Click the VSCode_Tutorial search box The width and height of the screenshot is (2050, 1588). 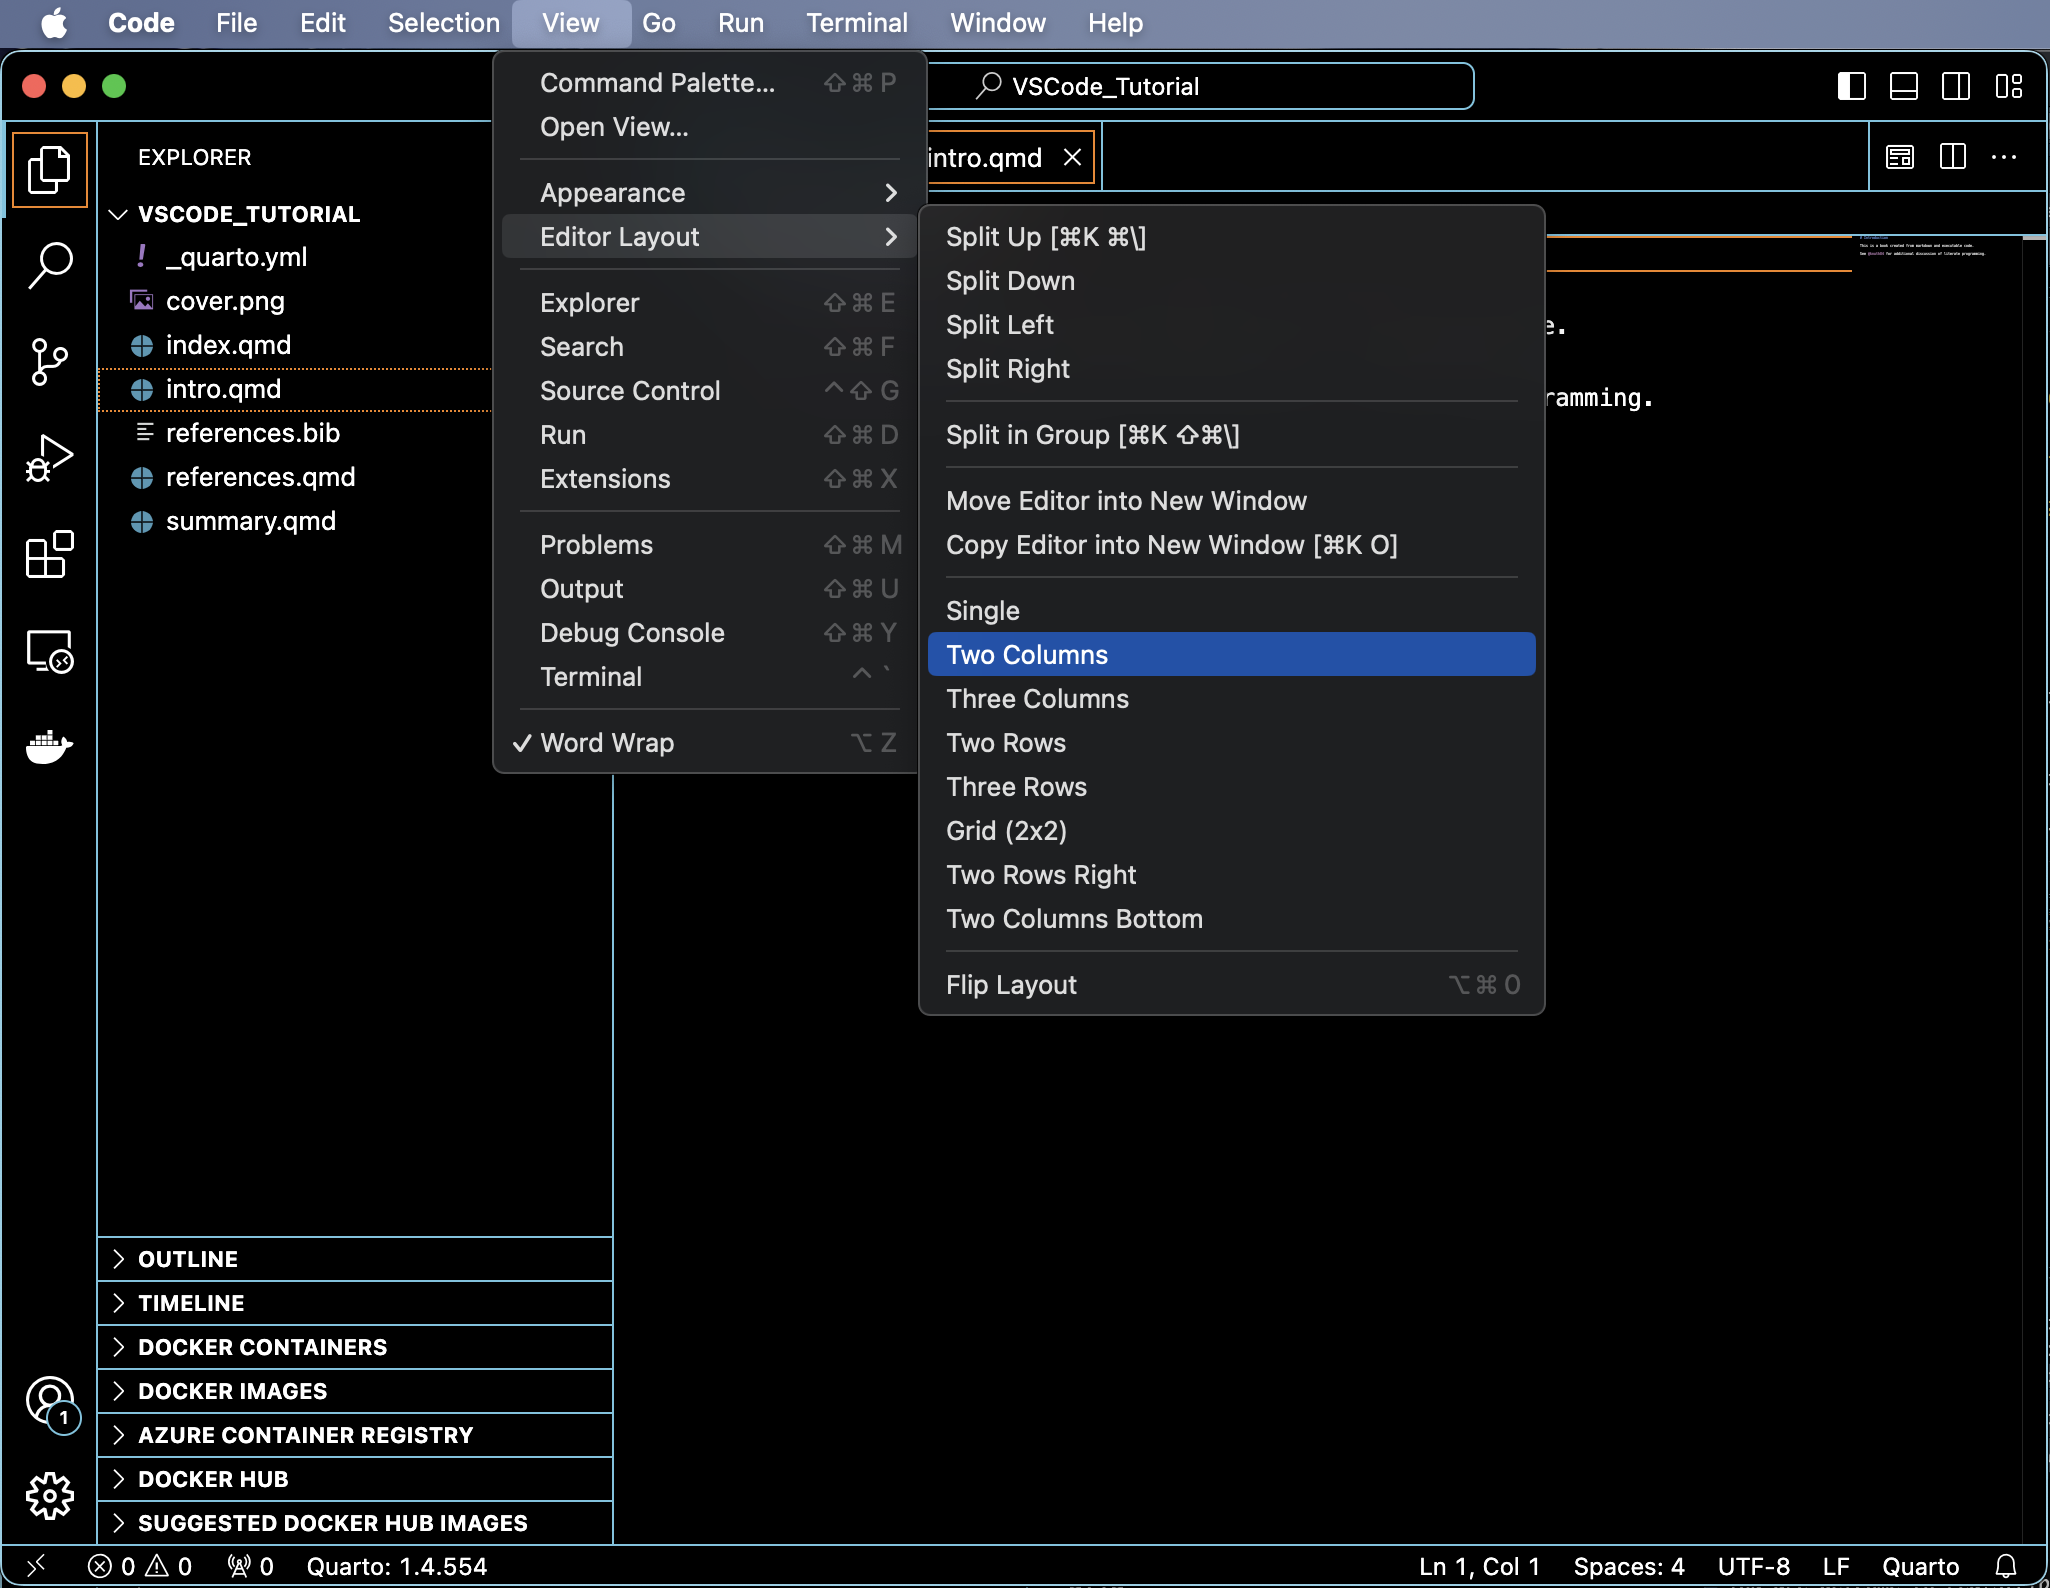[x=1200, y=86]
